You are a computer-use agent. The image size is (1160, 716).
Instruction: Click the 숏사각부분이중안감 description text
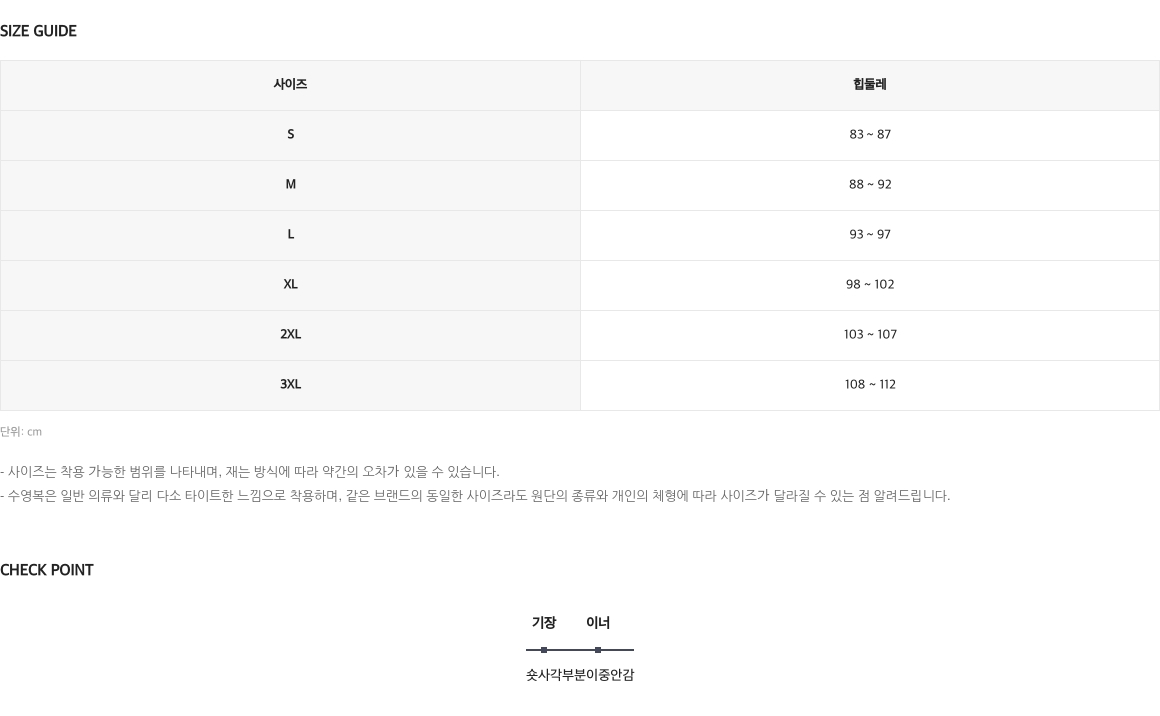click(x=580, y=675)
